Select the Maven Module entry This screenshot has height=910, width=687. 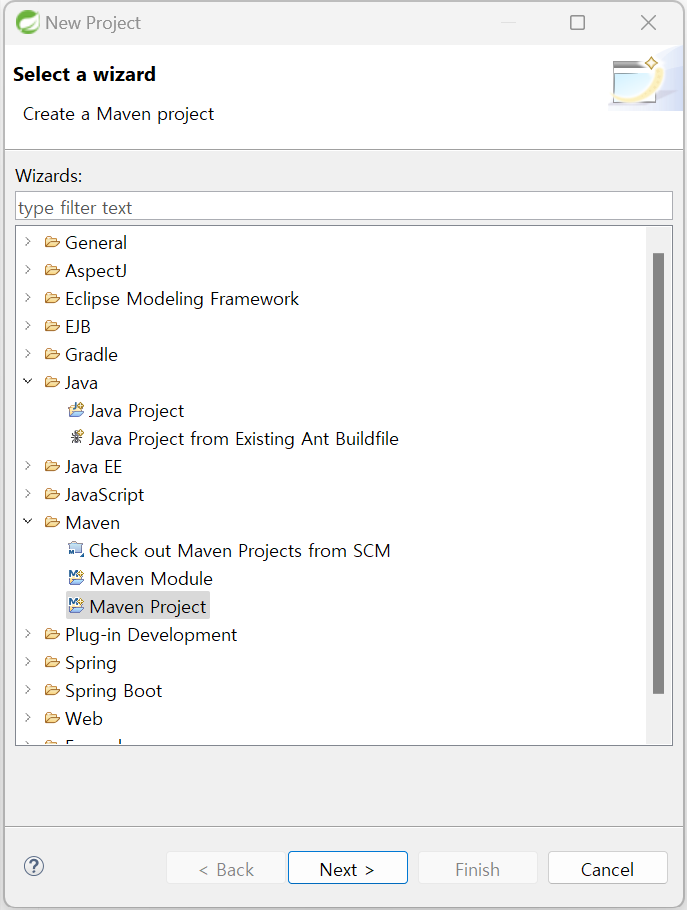tap(151, 579)
